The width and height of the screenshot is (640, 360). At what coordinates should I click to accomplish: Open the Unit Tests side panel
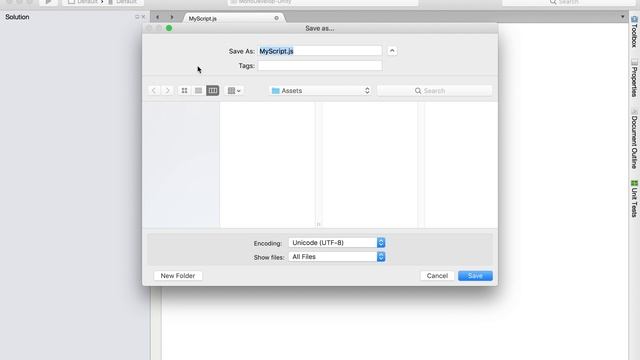[634, 199]
